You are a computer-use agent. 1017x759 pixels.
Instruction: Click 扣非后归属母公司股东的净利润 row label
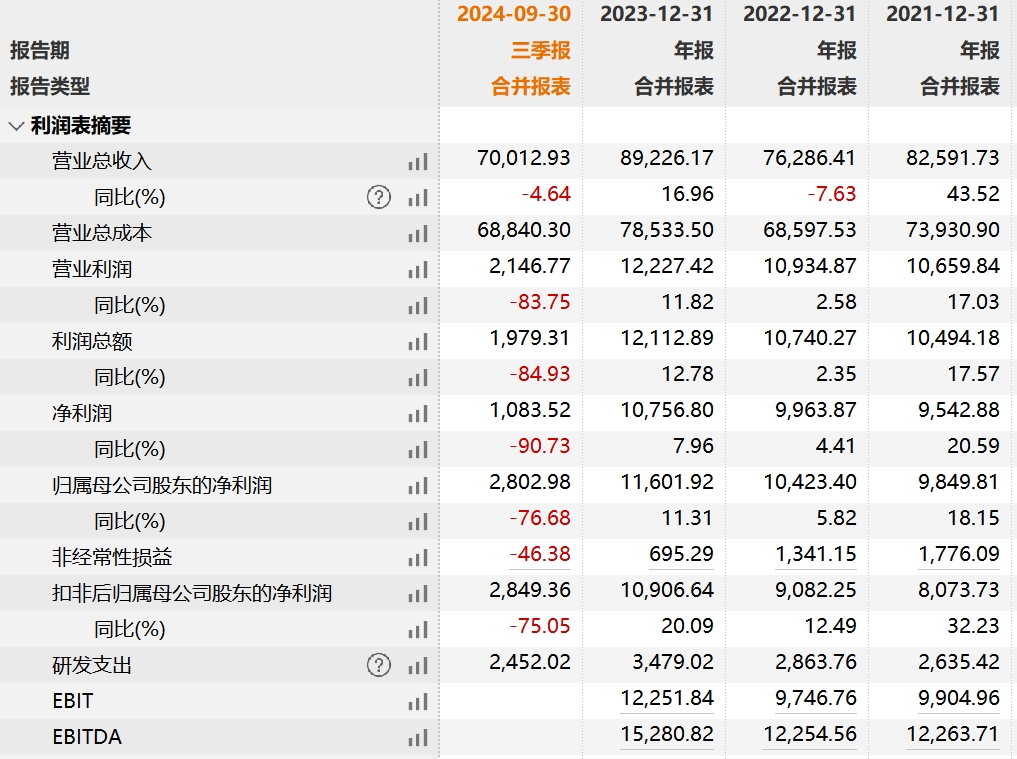tap(192, 593)
